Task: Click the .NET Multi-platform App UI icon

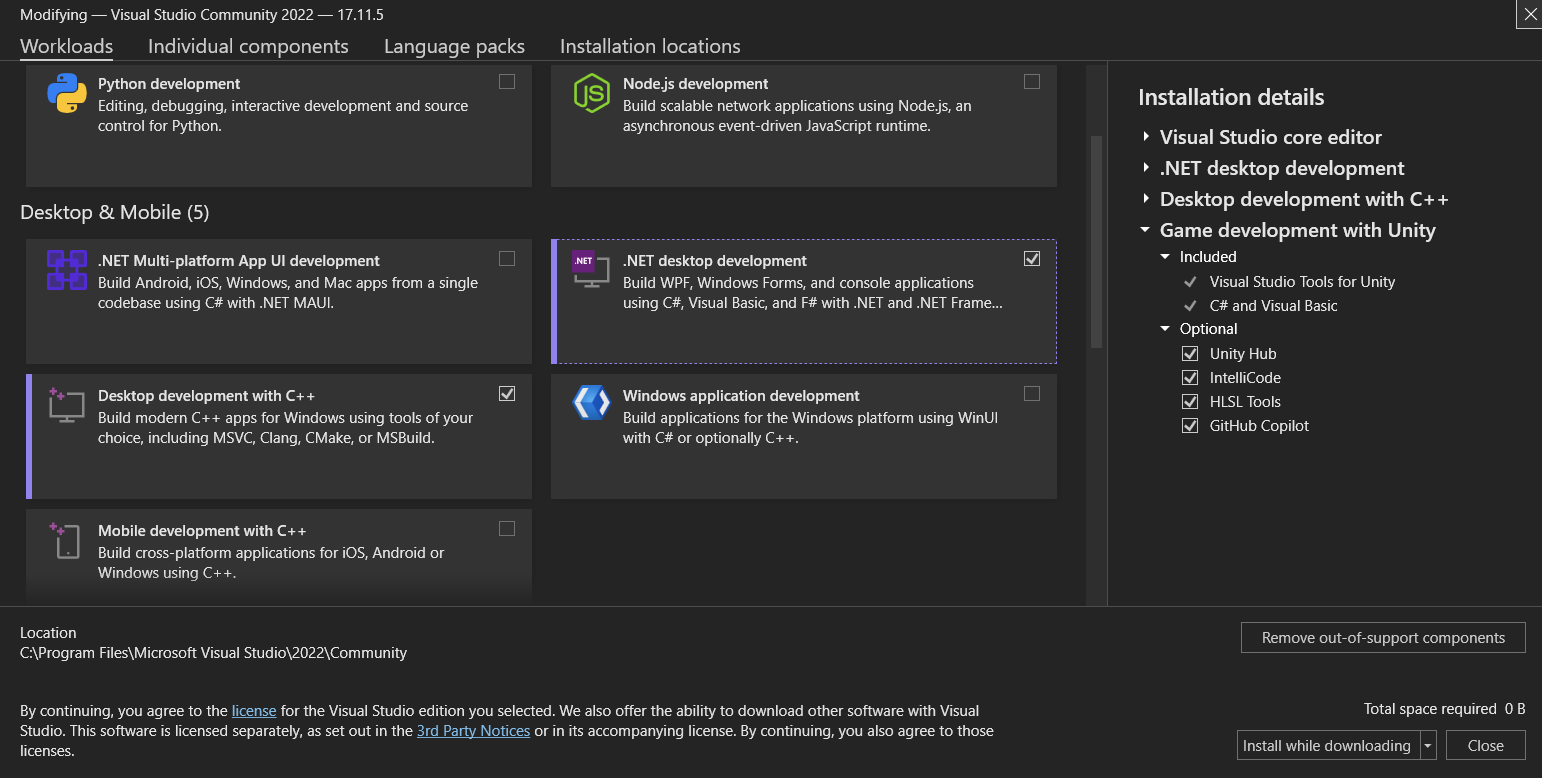Action: (67, 271)
